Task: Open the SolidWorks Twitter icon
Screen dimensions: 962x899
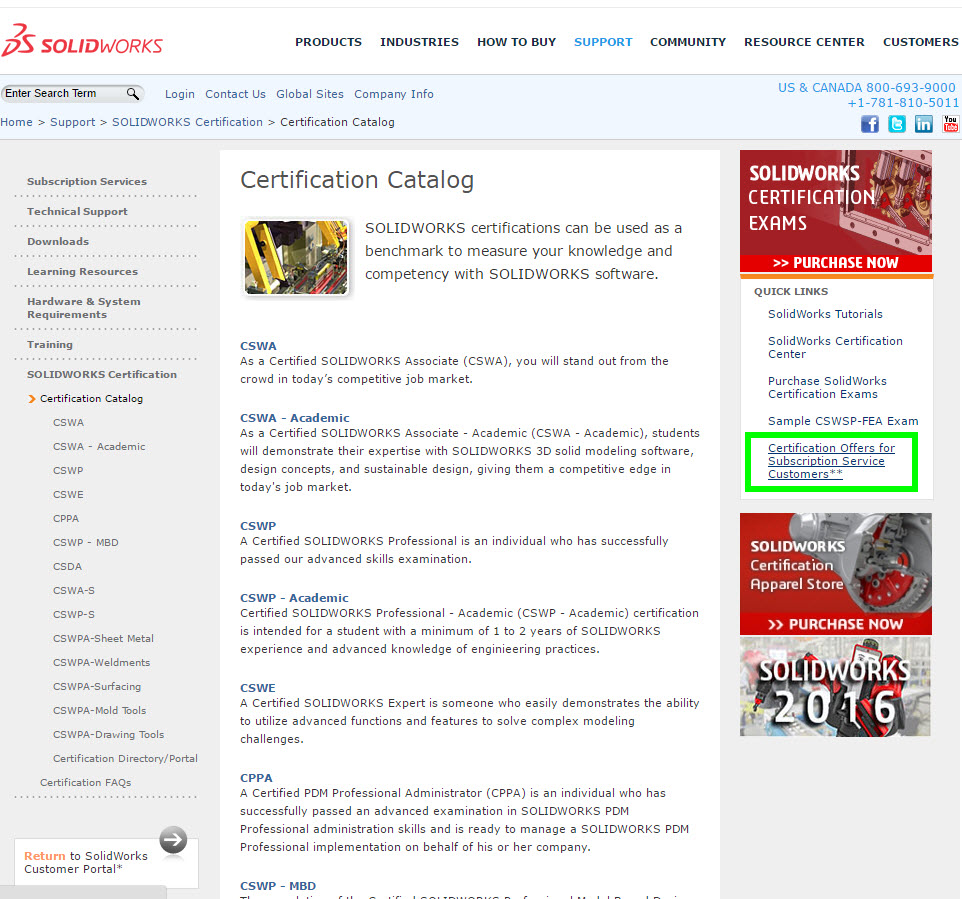Action: [x=896, y=124]
